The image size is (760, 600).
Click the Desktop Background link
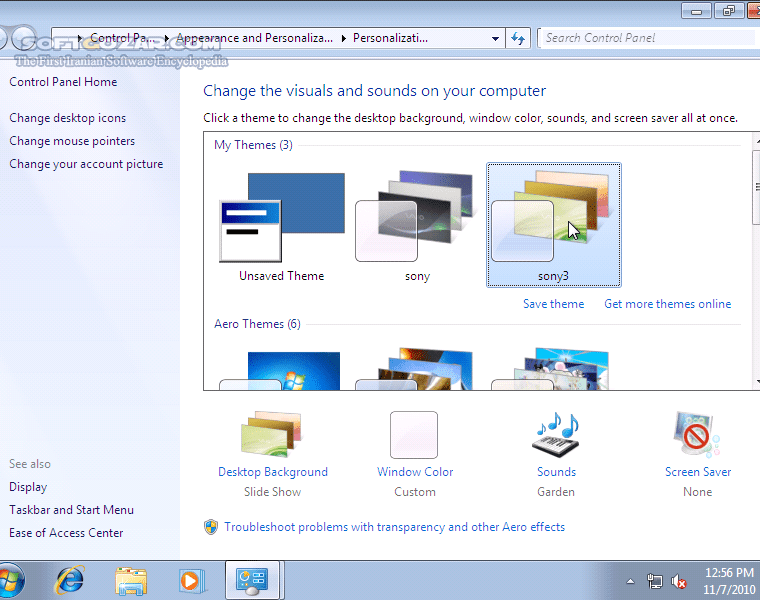coord(273,472)
